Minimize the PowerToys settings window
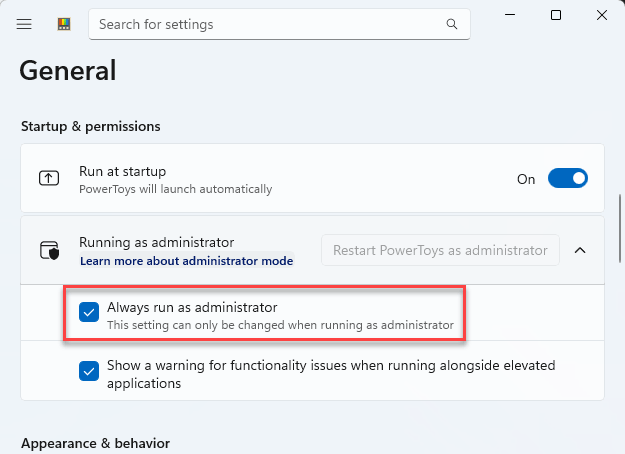625x454 pixels. 510,15
